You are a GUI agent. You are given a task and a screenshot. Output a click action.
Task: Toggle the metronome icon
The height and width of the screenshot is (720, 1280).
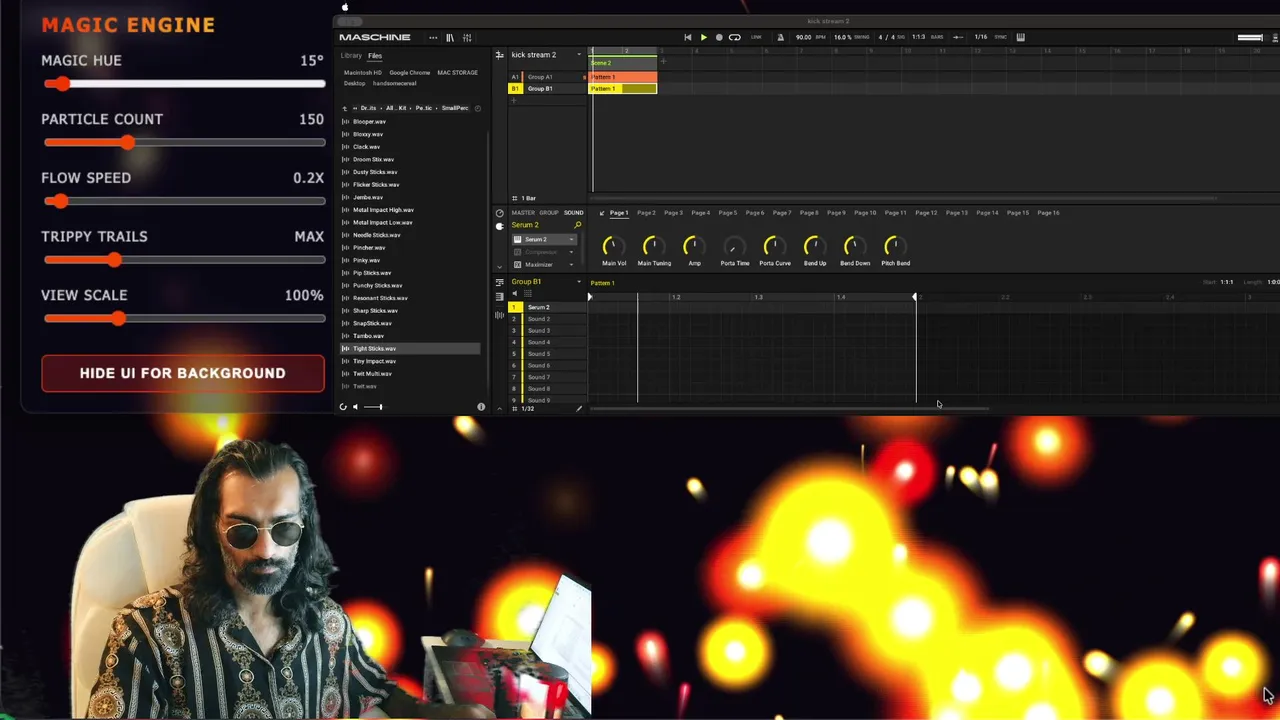pyautogui.click(x=781, y=37)
